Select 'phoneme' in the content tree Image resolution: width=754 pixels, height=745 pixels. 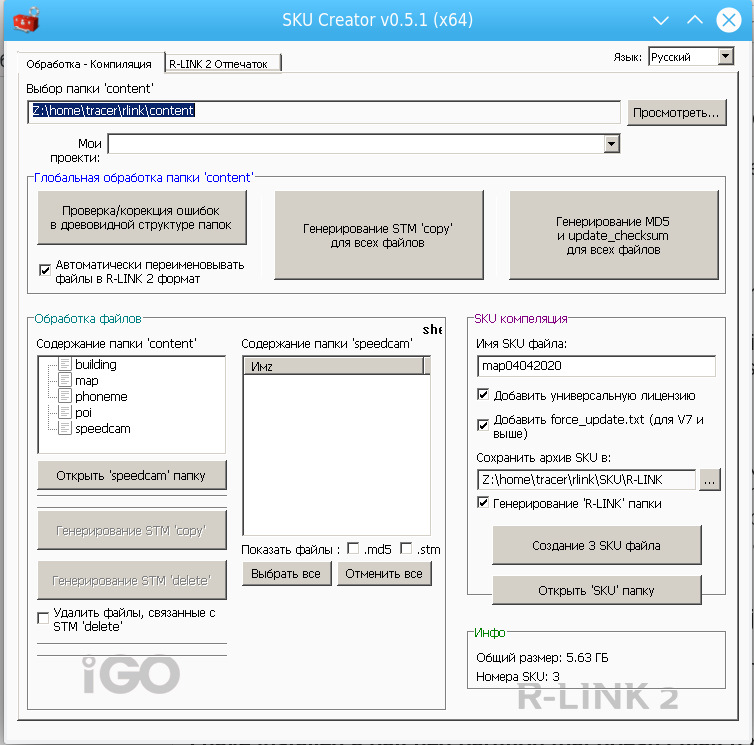pos(101,396)
